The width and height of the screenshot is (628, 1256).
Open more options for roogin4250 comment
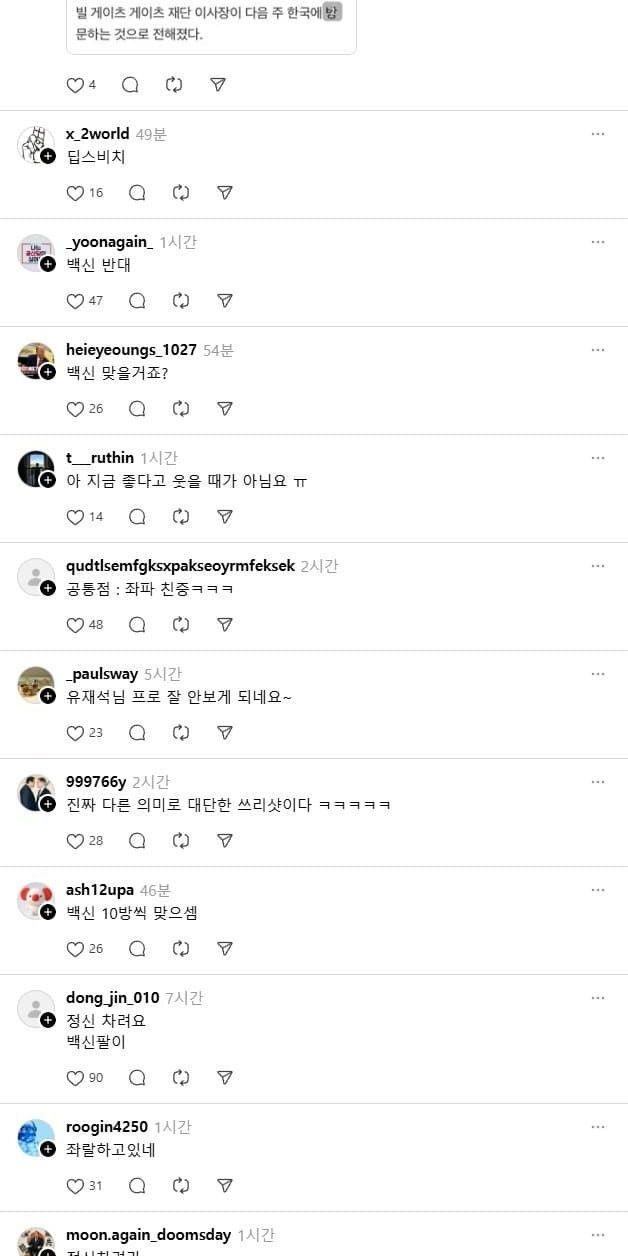click(598, 1127)
